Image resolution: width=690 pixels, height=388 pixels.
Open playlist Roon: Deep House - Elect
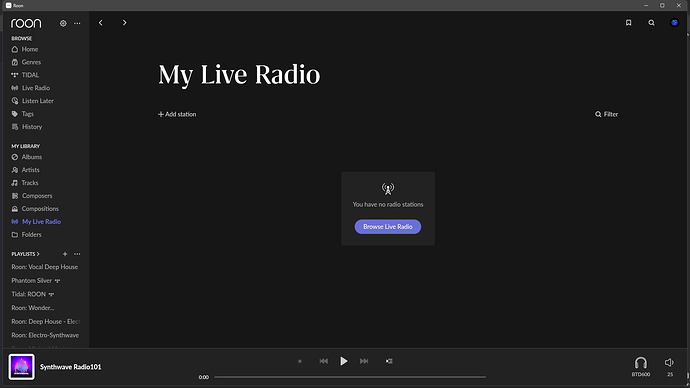coord(46,321)
